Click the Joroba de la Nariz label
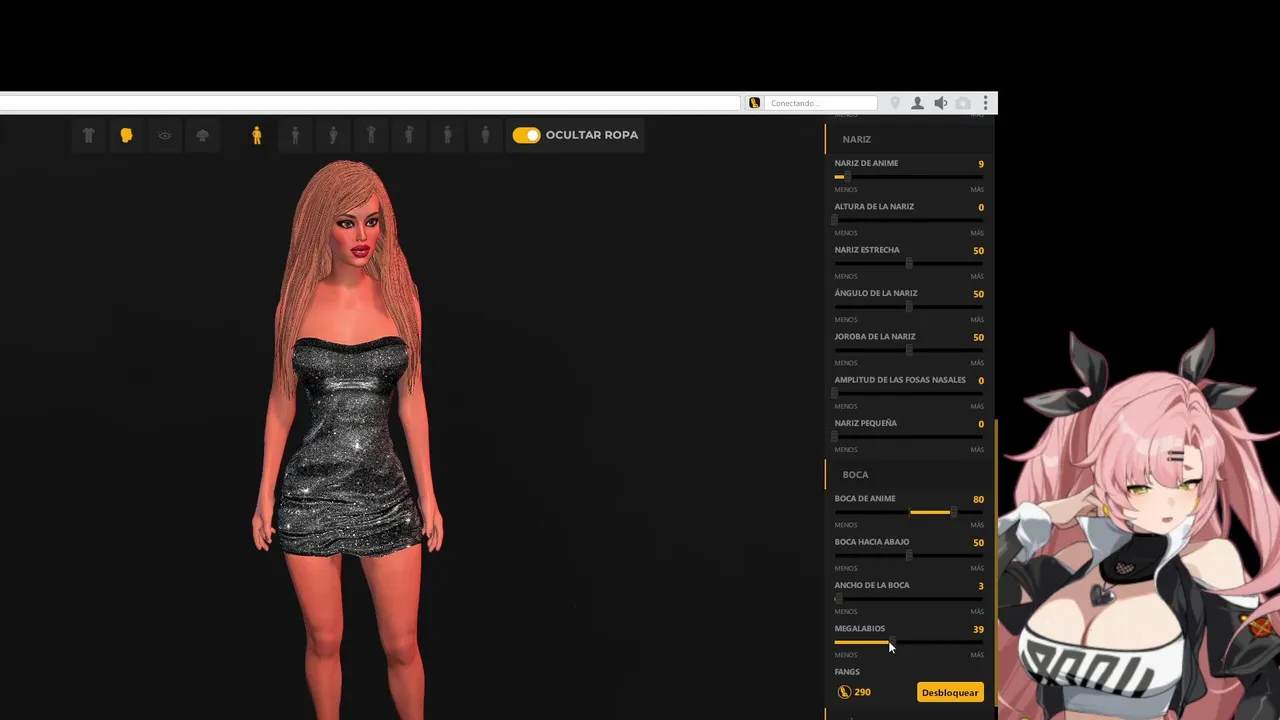1280x720 pixels. pyautogui.click(x=875, y=337)
